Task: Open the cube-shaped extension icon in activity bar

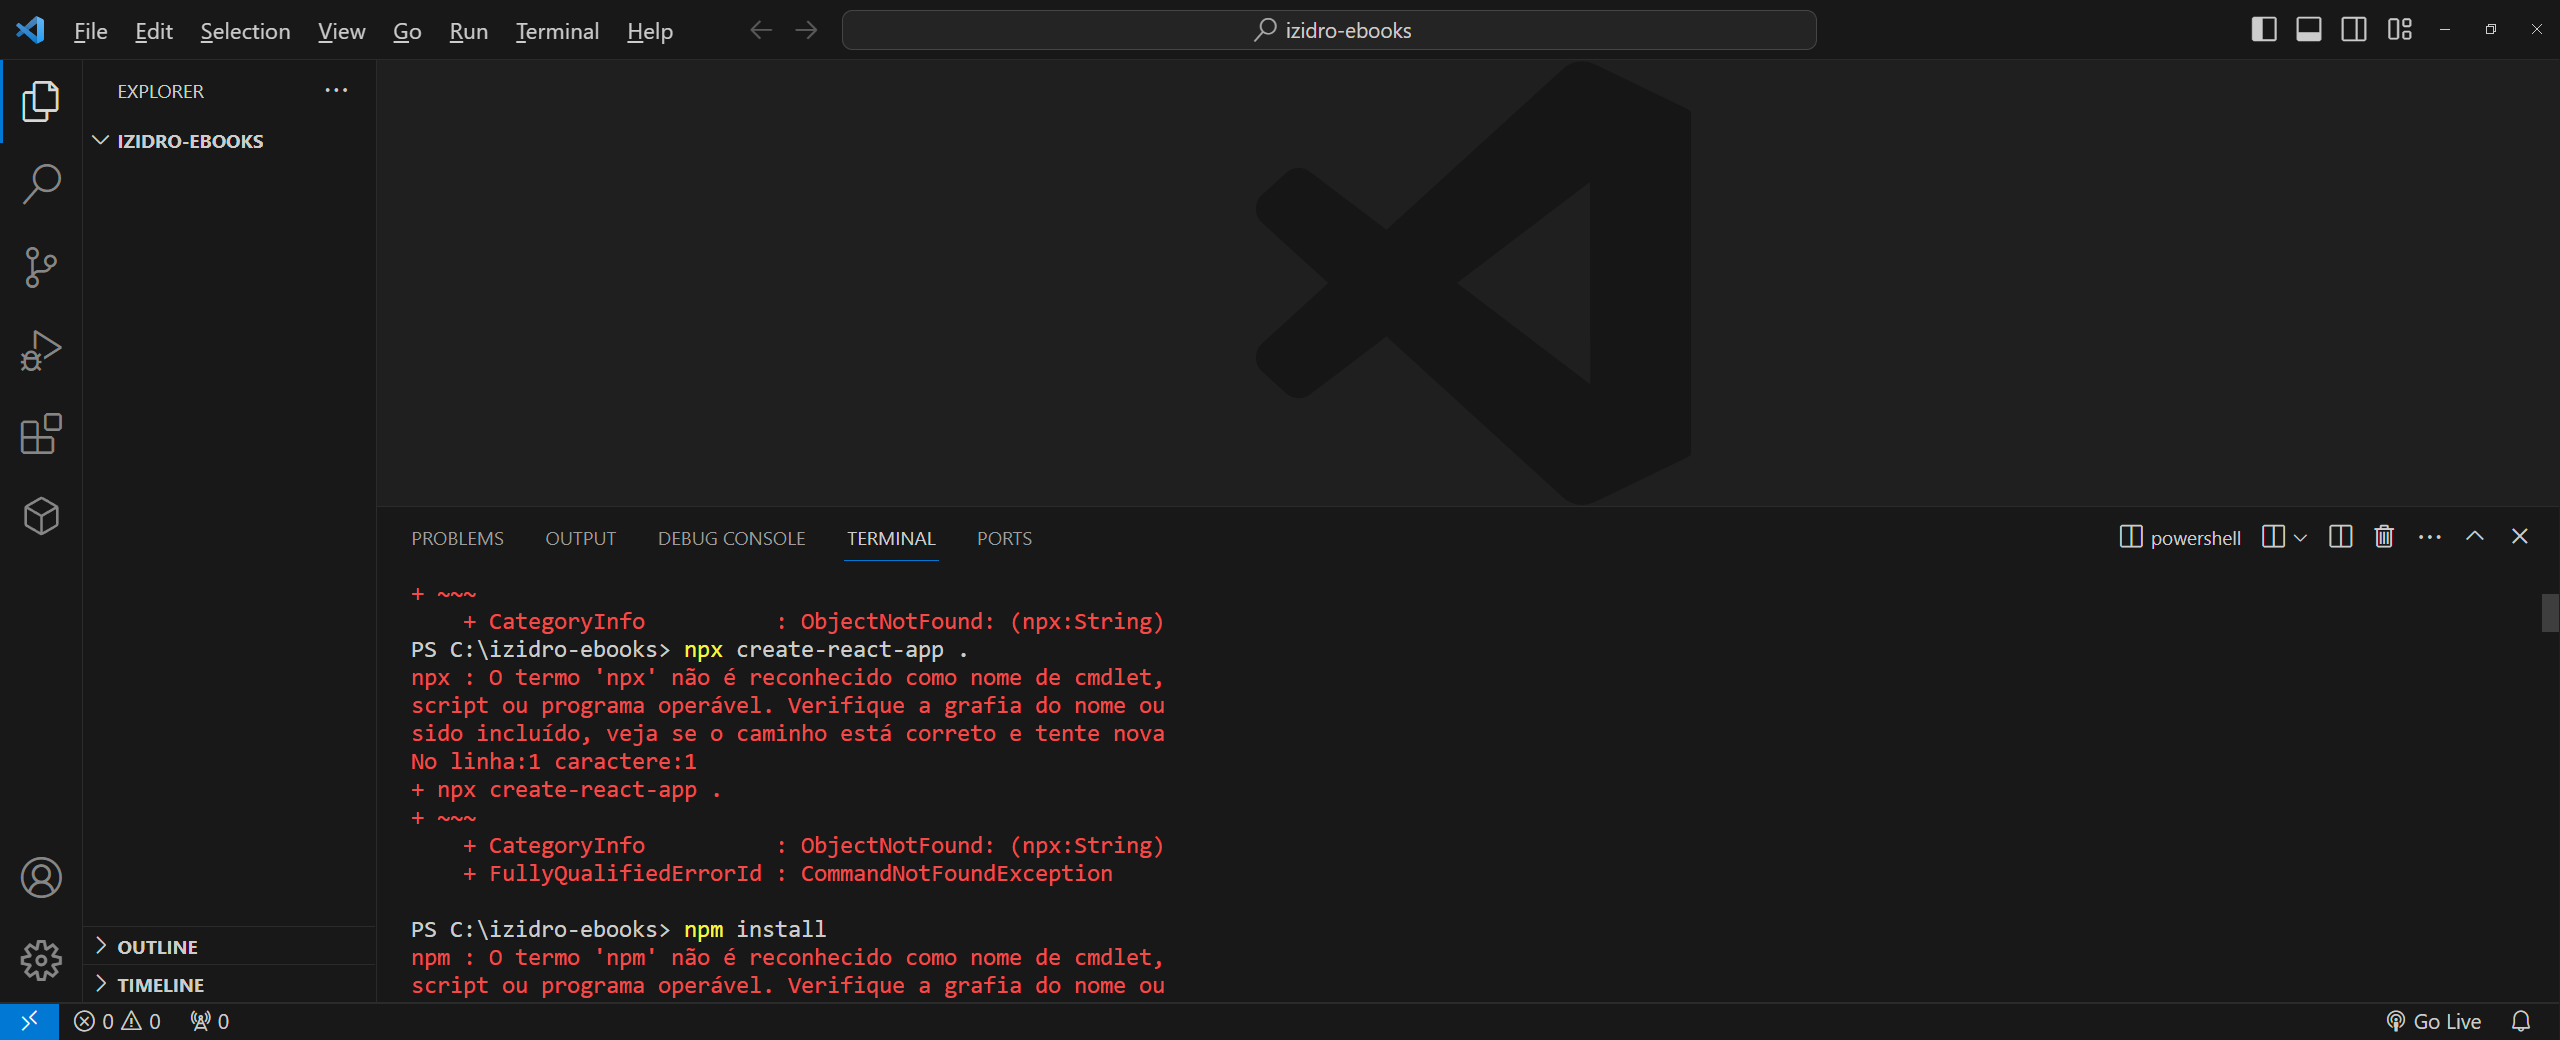Action: (x=41, y=516)
